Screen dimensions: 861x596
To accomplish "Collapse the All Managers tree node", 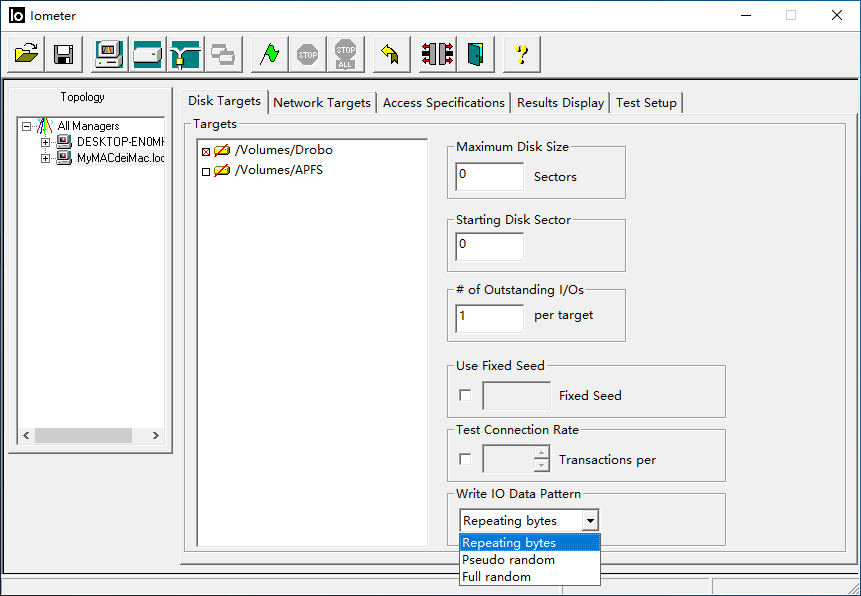I will (x=26, y=126).
